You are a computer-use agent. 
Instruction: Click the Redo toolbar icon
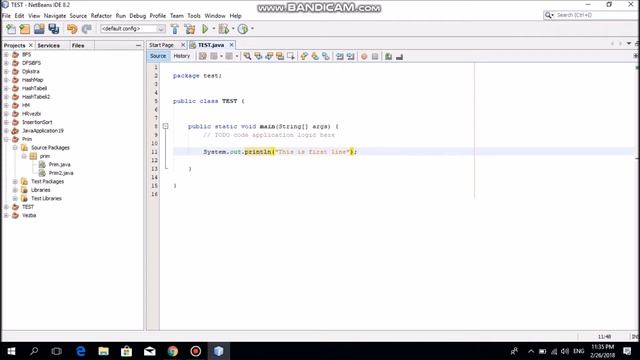(x=86, y=29)
